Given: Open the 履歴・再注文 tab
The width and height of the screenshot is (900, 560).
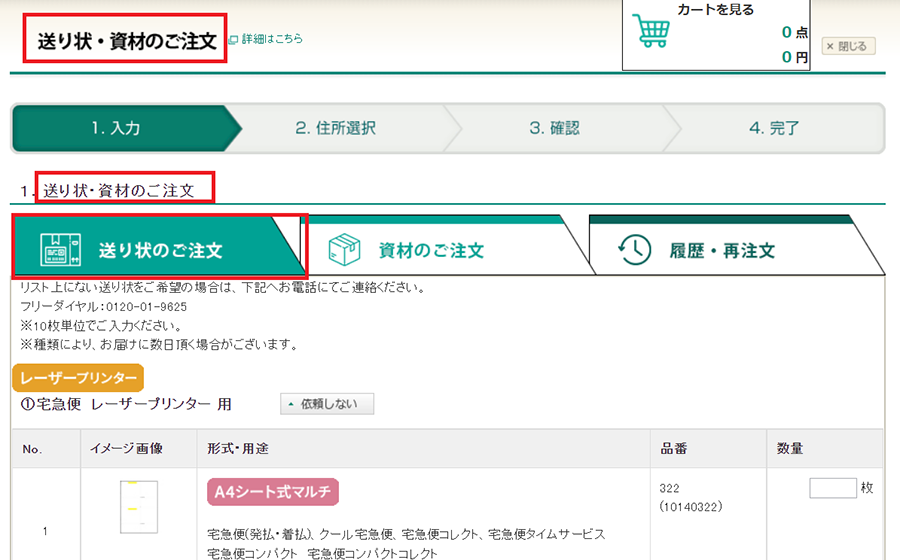Looking at the screenshot, I should [735, 247].
